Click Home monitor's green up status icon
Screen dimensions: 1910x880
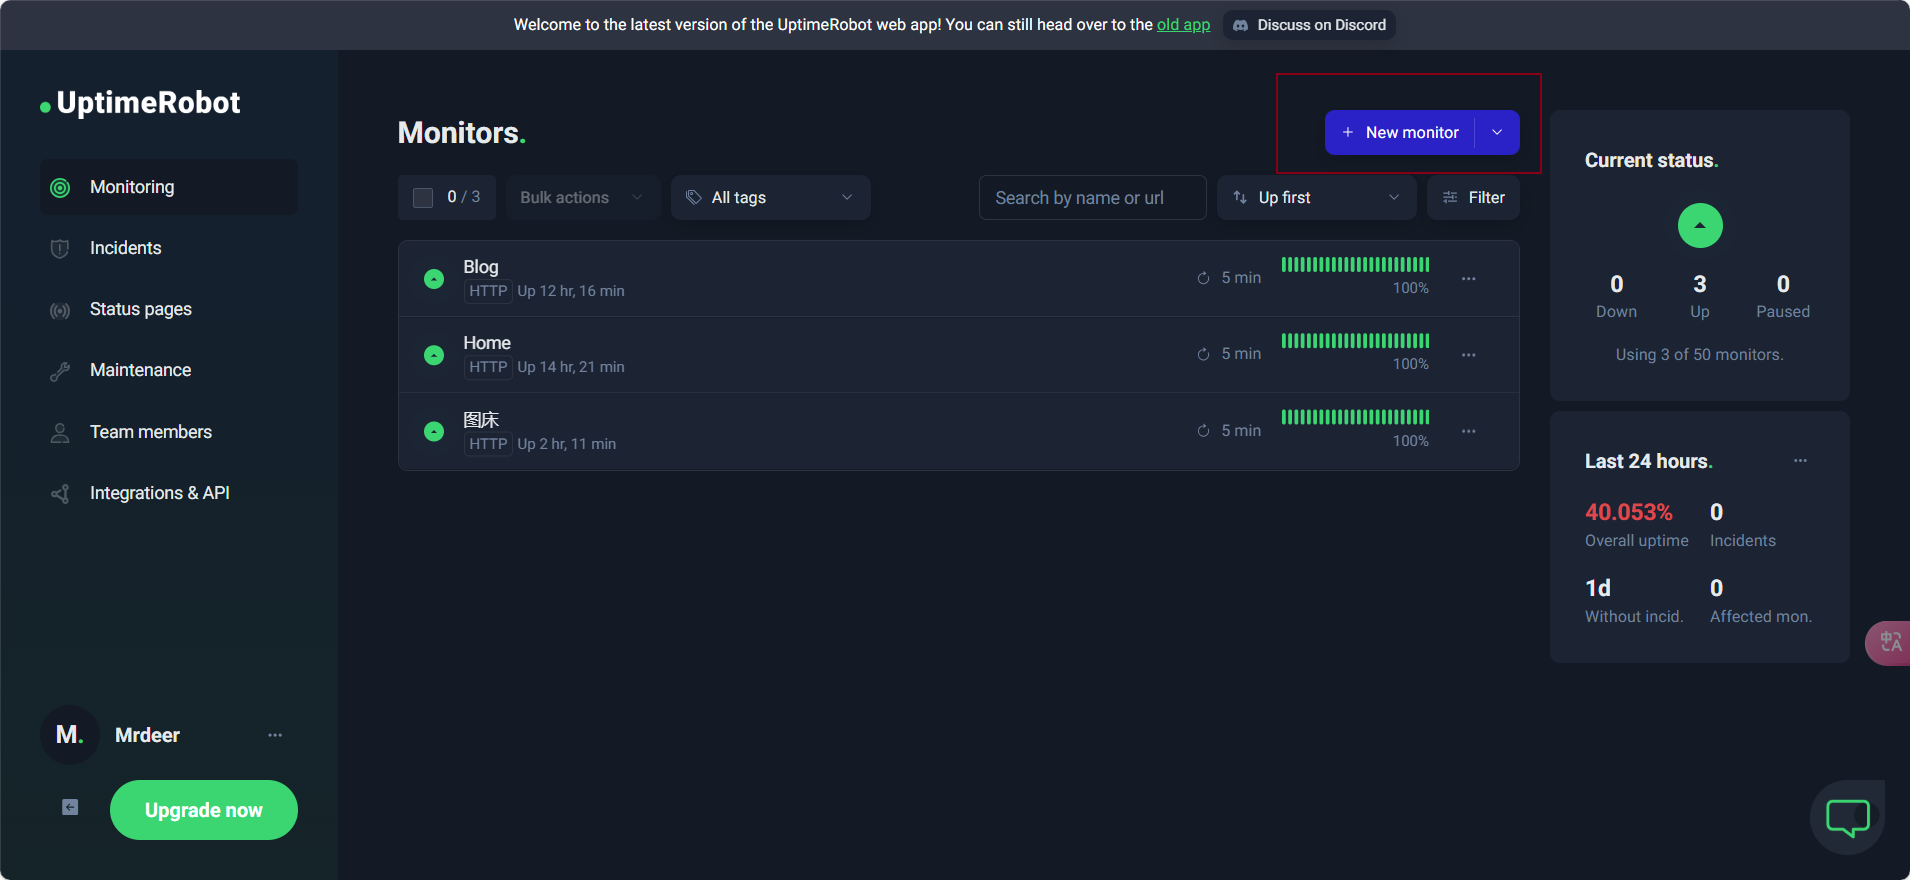tap(434, 355)
